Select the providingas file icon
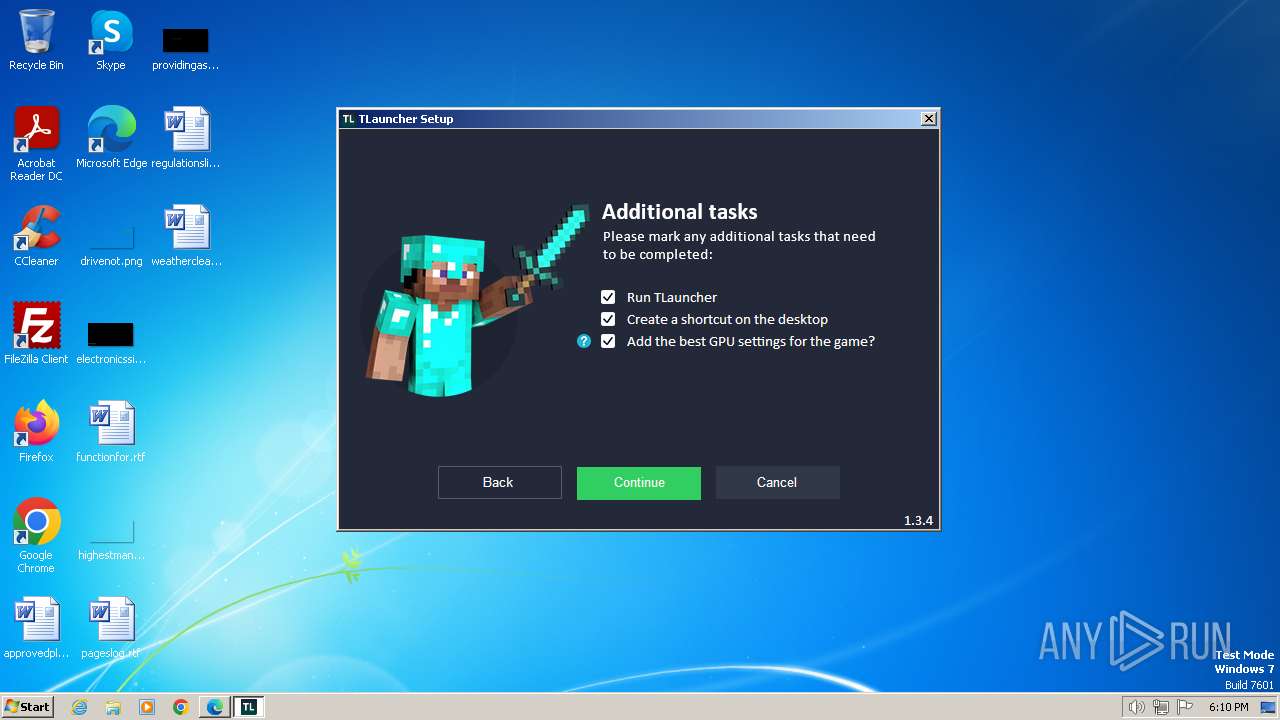This screenshot has width=1280, height=720. pos(185,48)
